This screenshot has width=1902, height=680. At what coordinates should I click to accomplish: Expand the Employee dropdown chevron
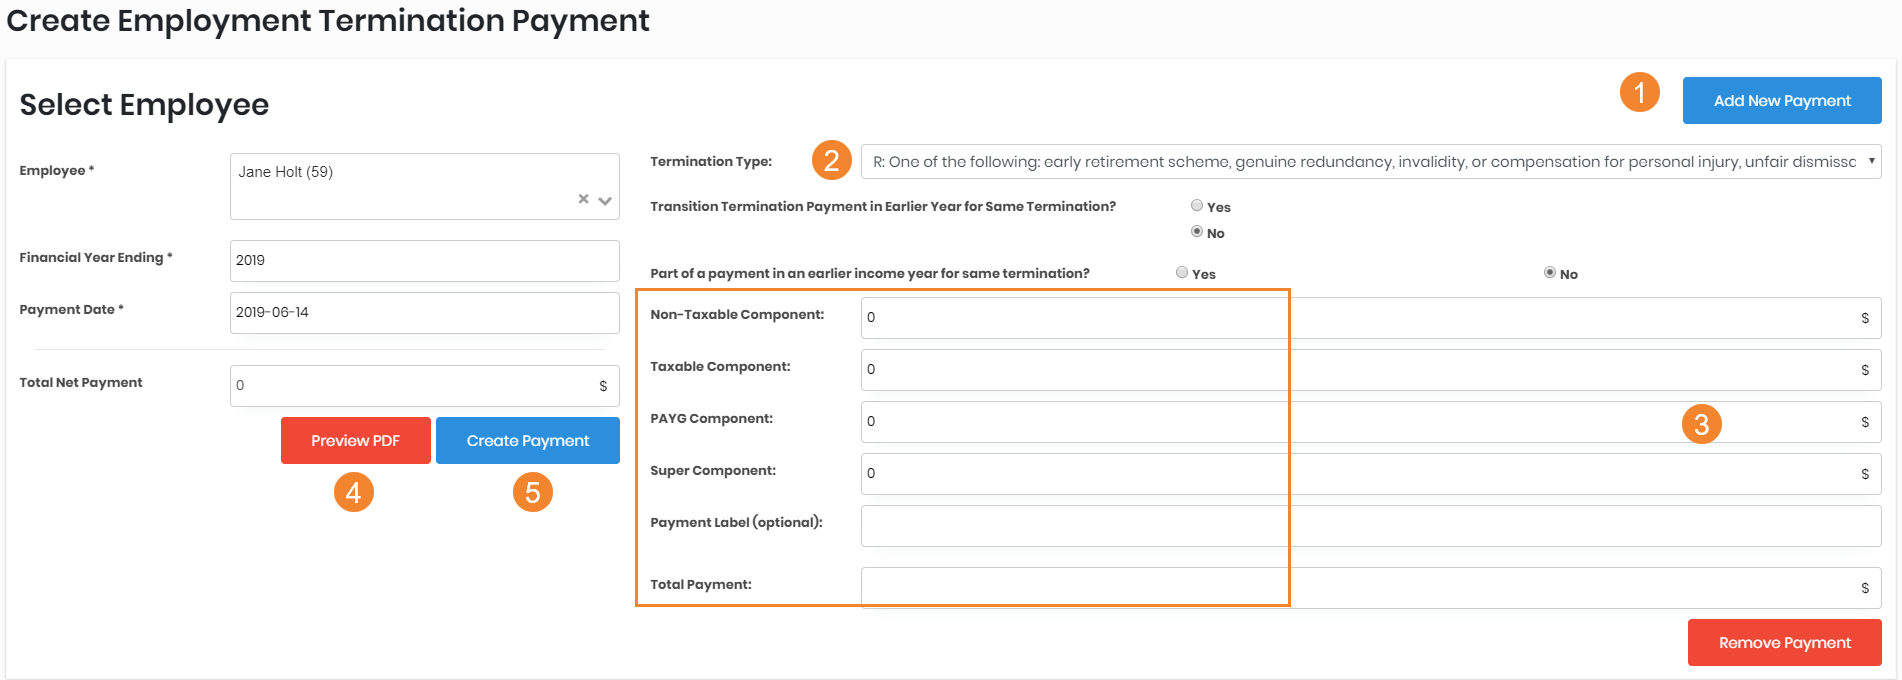(x=605, y=200)
